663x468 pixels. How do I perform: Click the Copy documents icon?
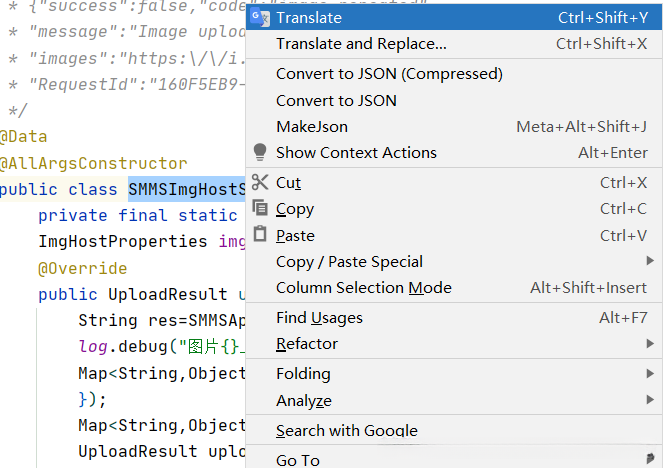[260, 208]
